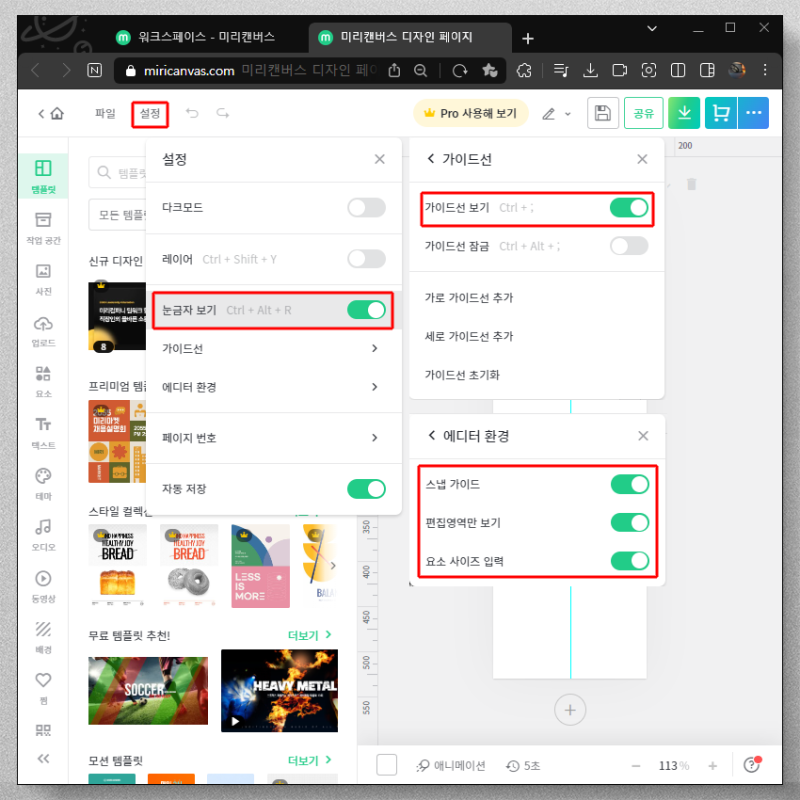Open the 요소 elements panel
This screenshot has height=800, width=800.
43,381
